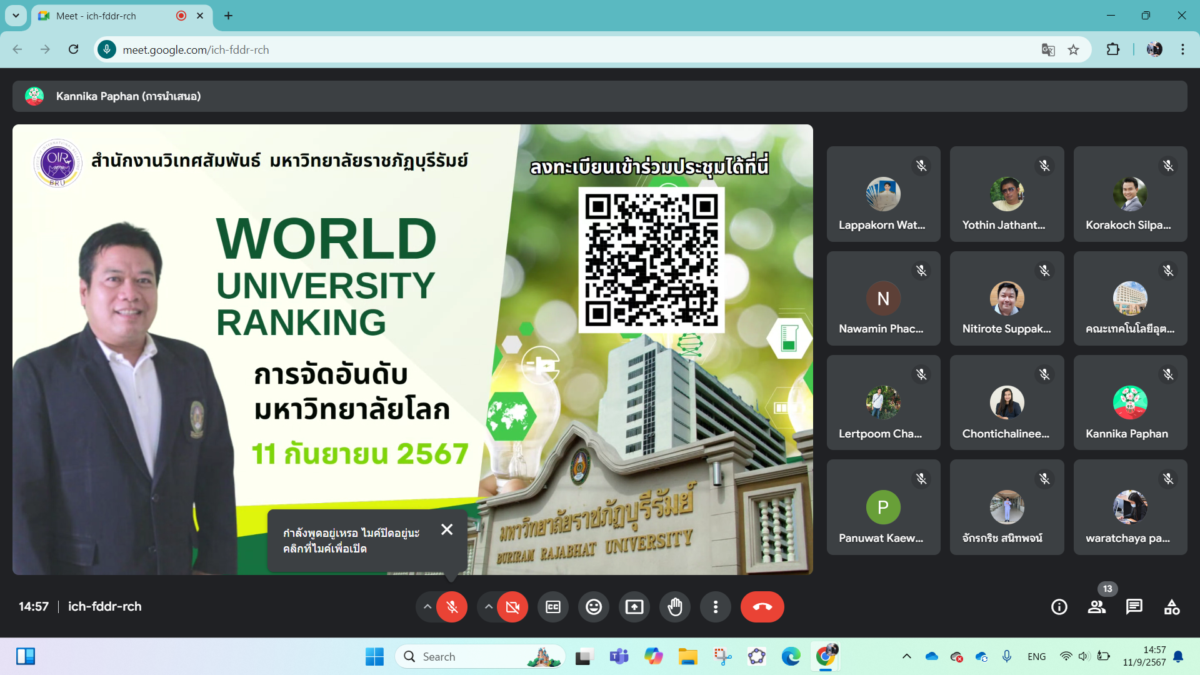This screenshot has width=1200, height=675.
Task: Click the taskbar Search box
Action: point(480,656)
